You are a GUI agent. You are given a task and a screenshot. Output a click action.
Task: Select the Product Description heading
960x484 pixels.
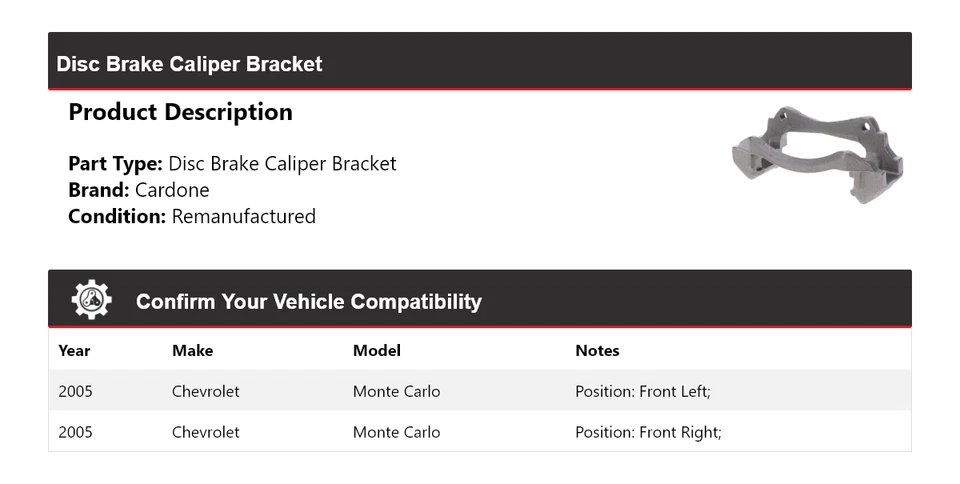(180, 112)
